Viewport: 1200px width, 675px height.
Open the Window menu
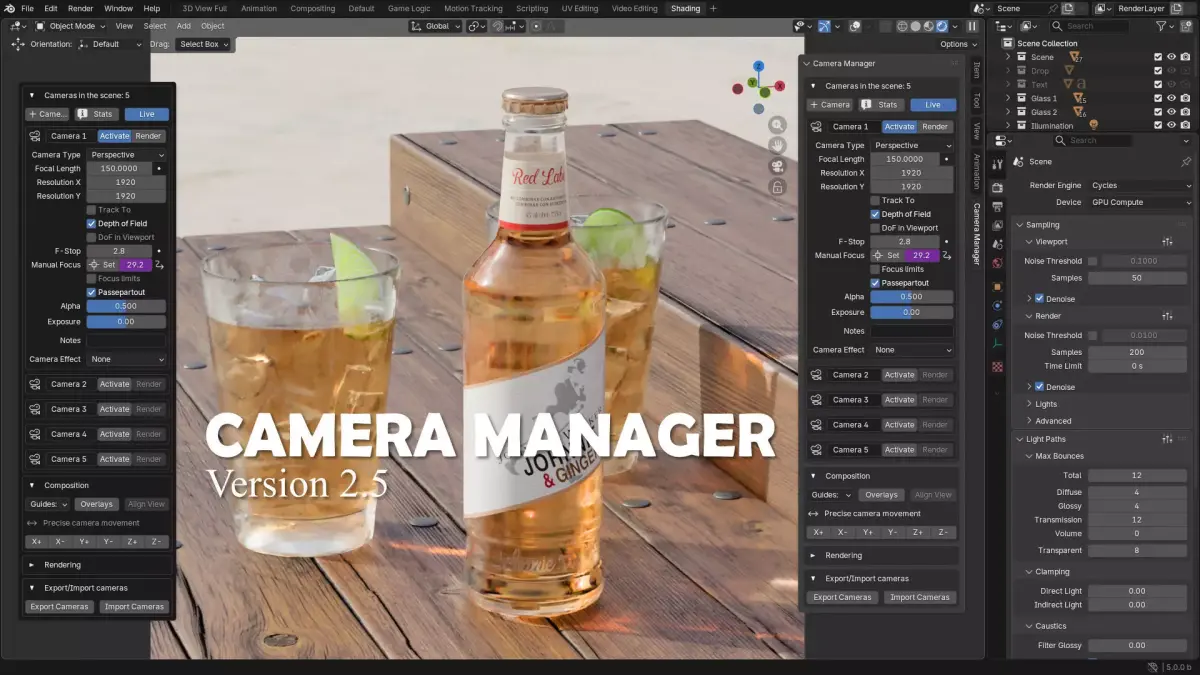point(118,8)
